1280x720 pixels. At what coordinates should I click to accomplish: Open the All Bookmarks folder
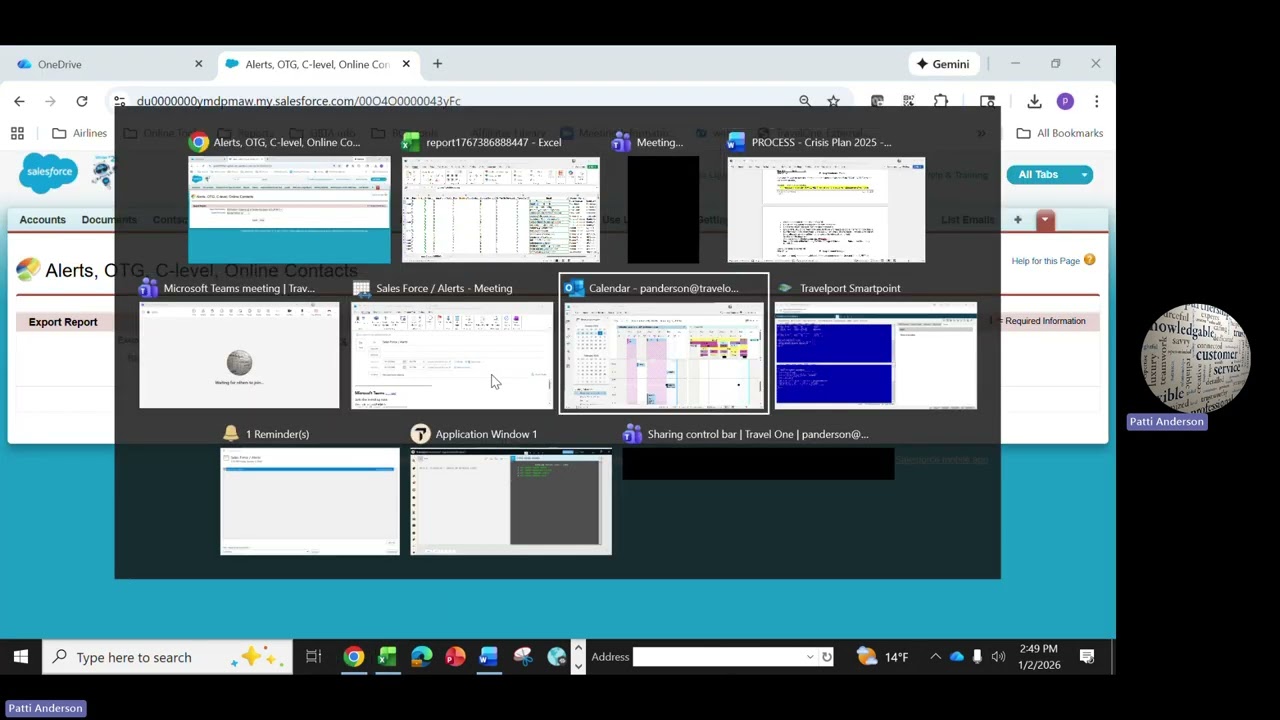1059,133
